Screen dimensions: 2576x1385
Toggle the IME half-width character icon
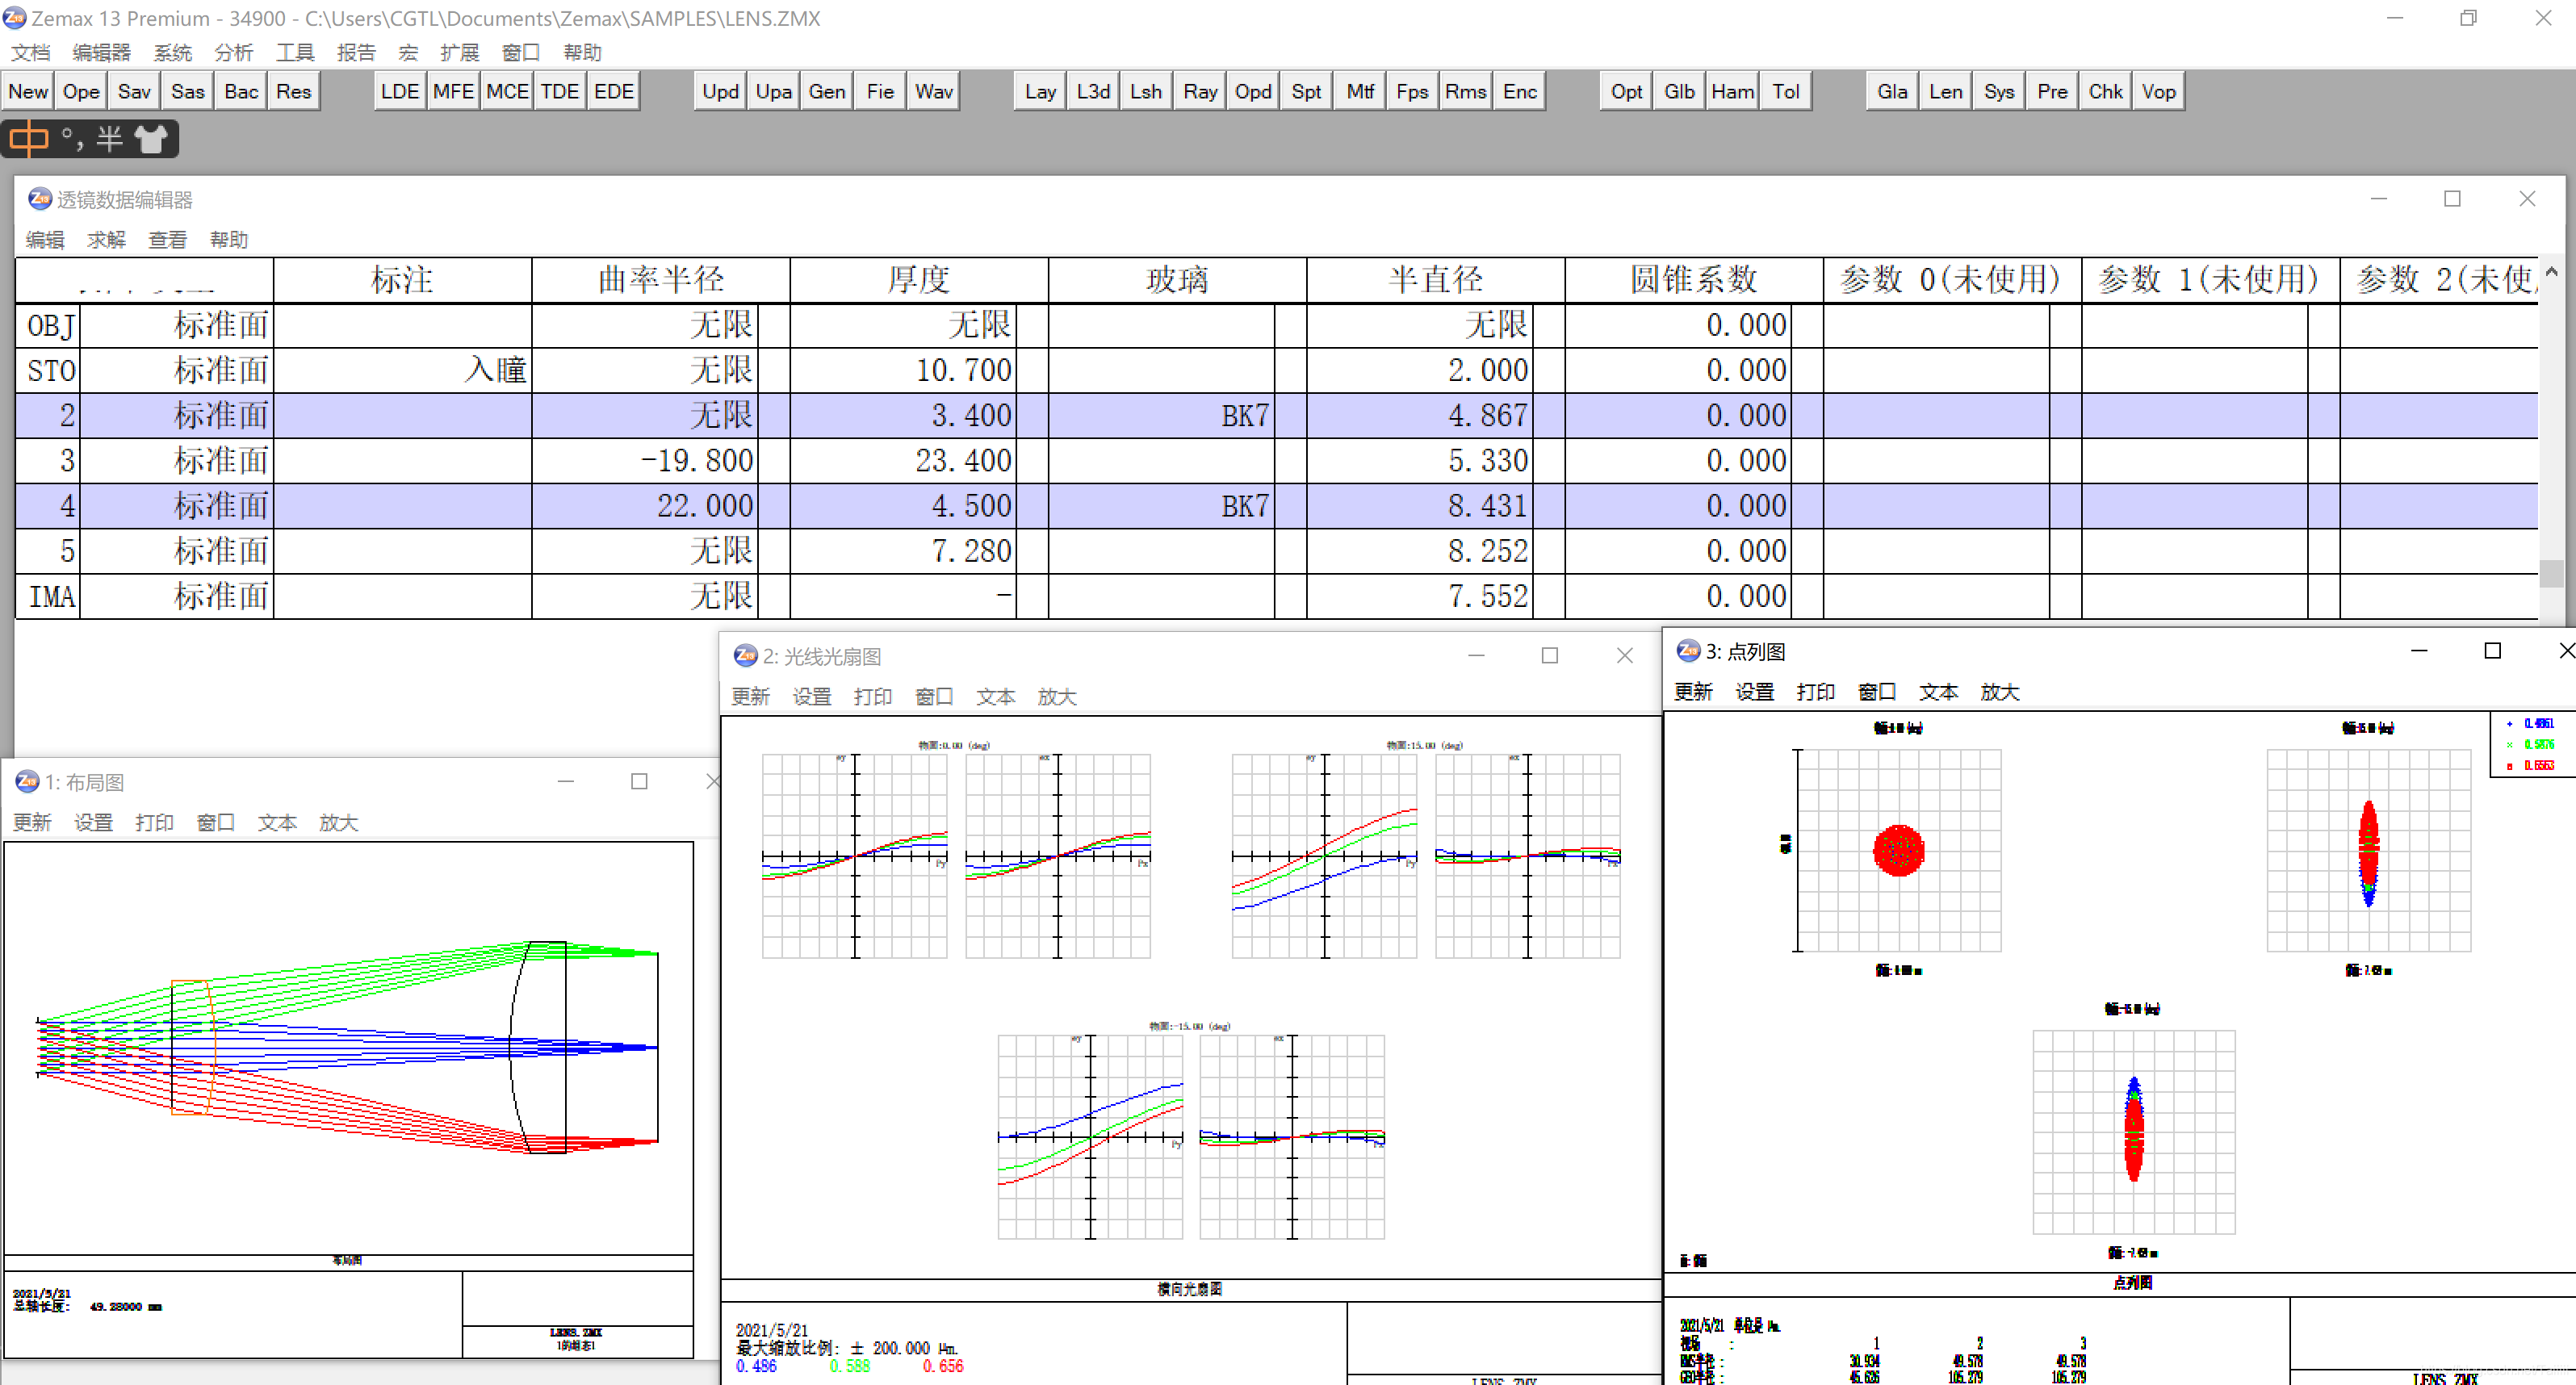[x=109, y=139]
